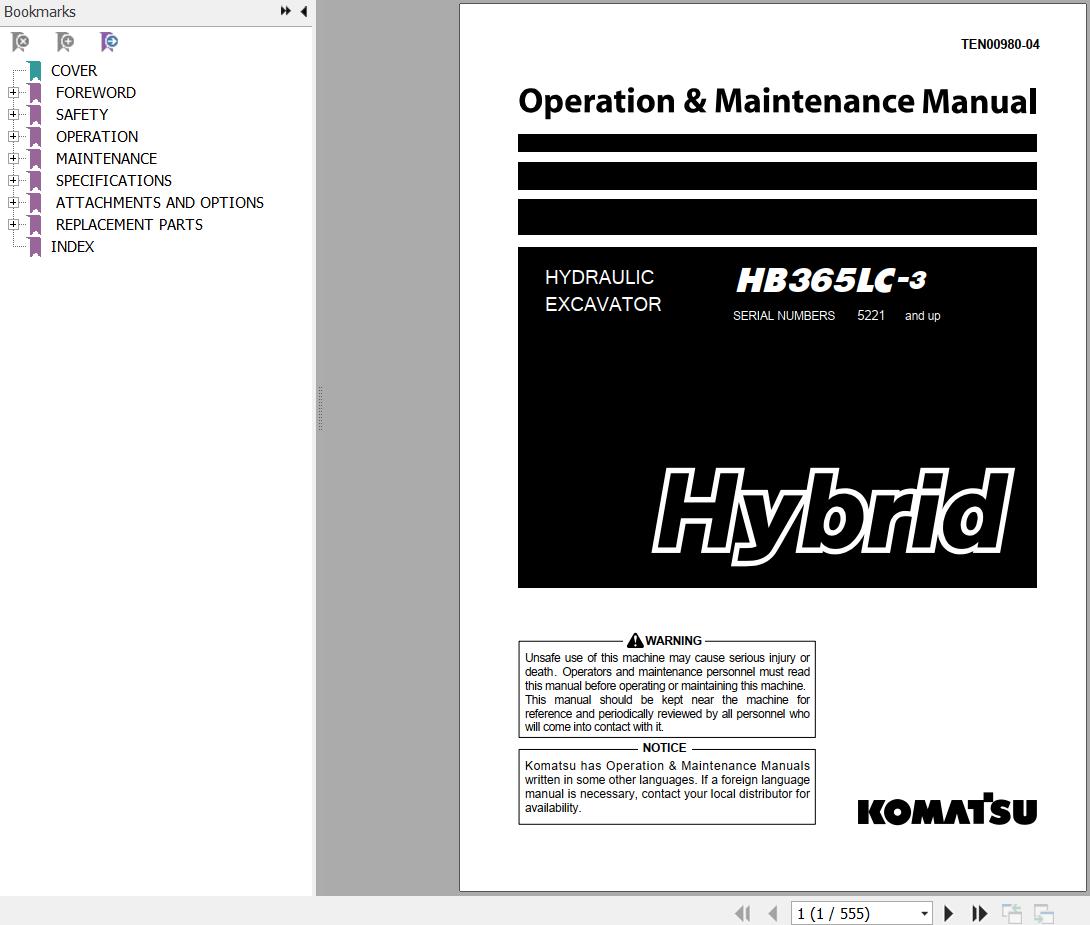1090x925 pixels.
Task: Click the expand bookmarks panel double-arrow icon
Action: click(286, 11)
